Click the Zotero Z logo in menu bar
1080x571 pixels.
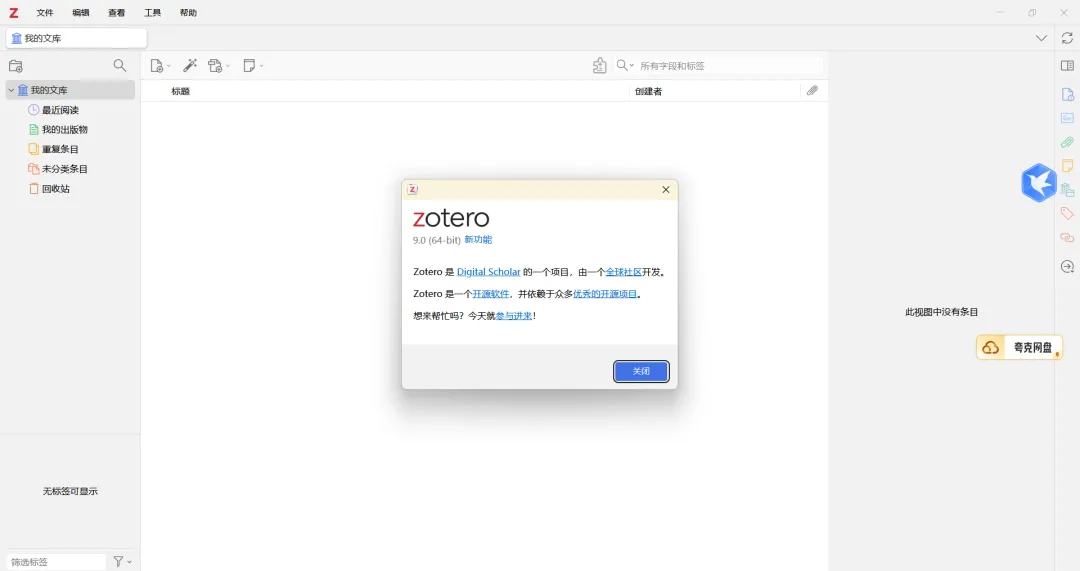[x=14, y=12]
